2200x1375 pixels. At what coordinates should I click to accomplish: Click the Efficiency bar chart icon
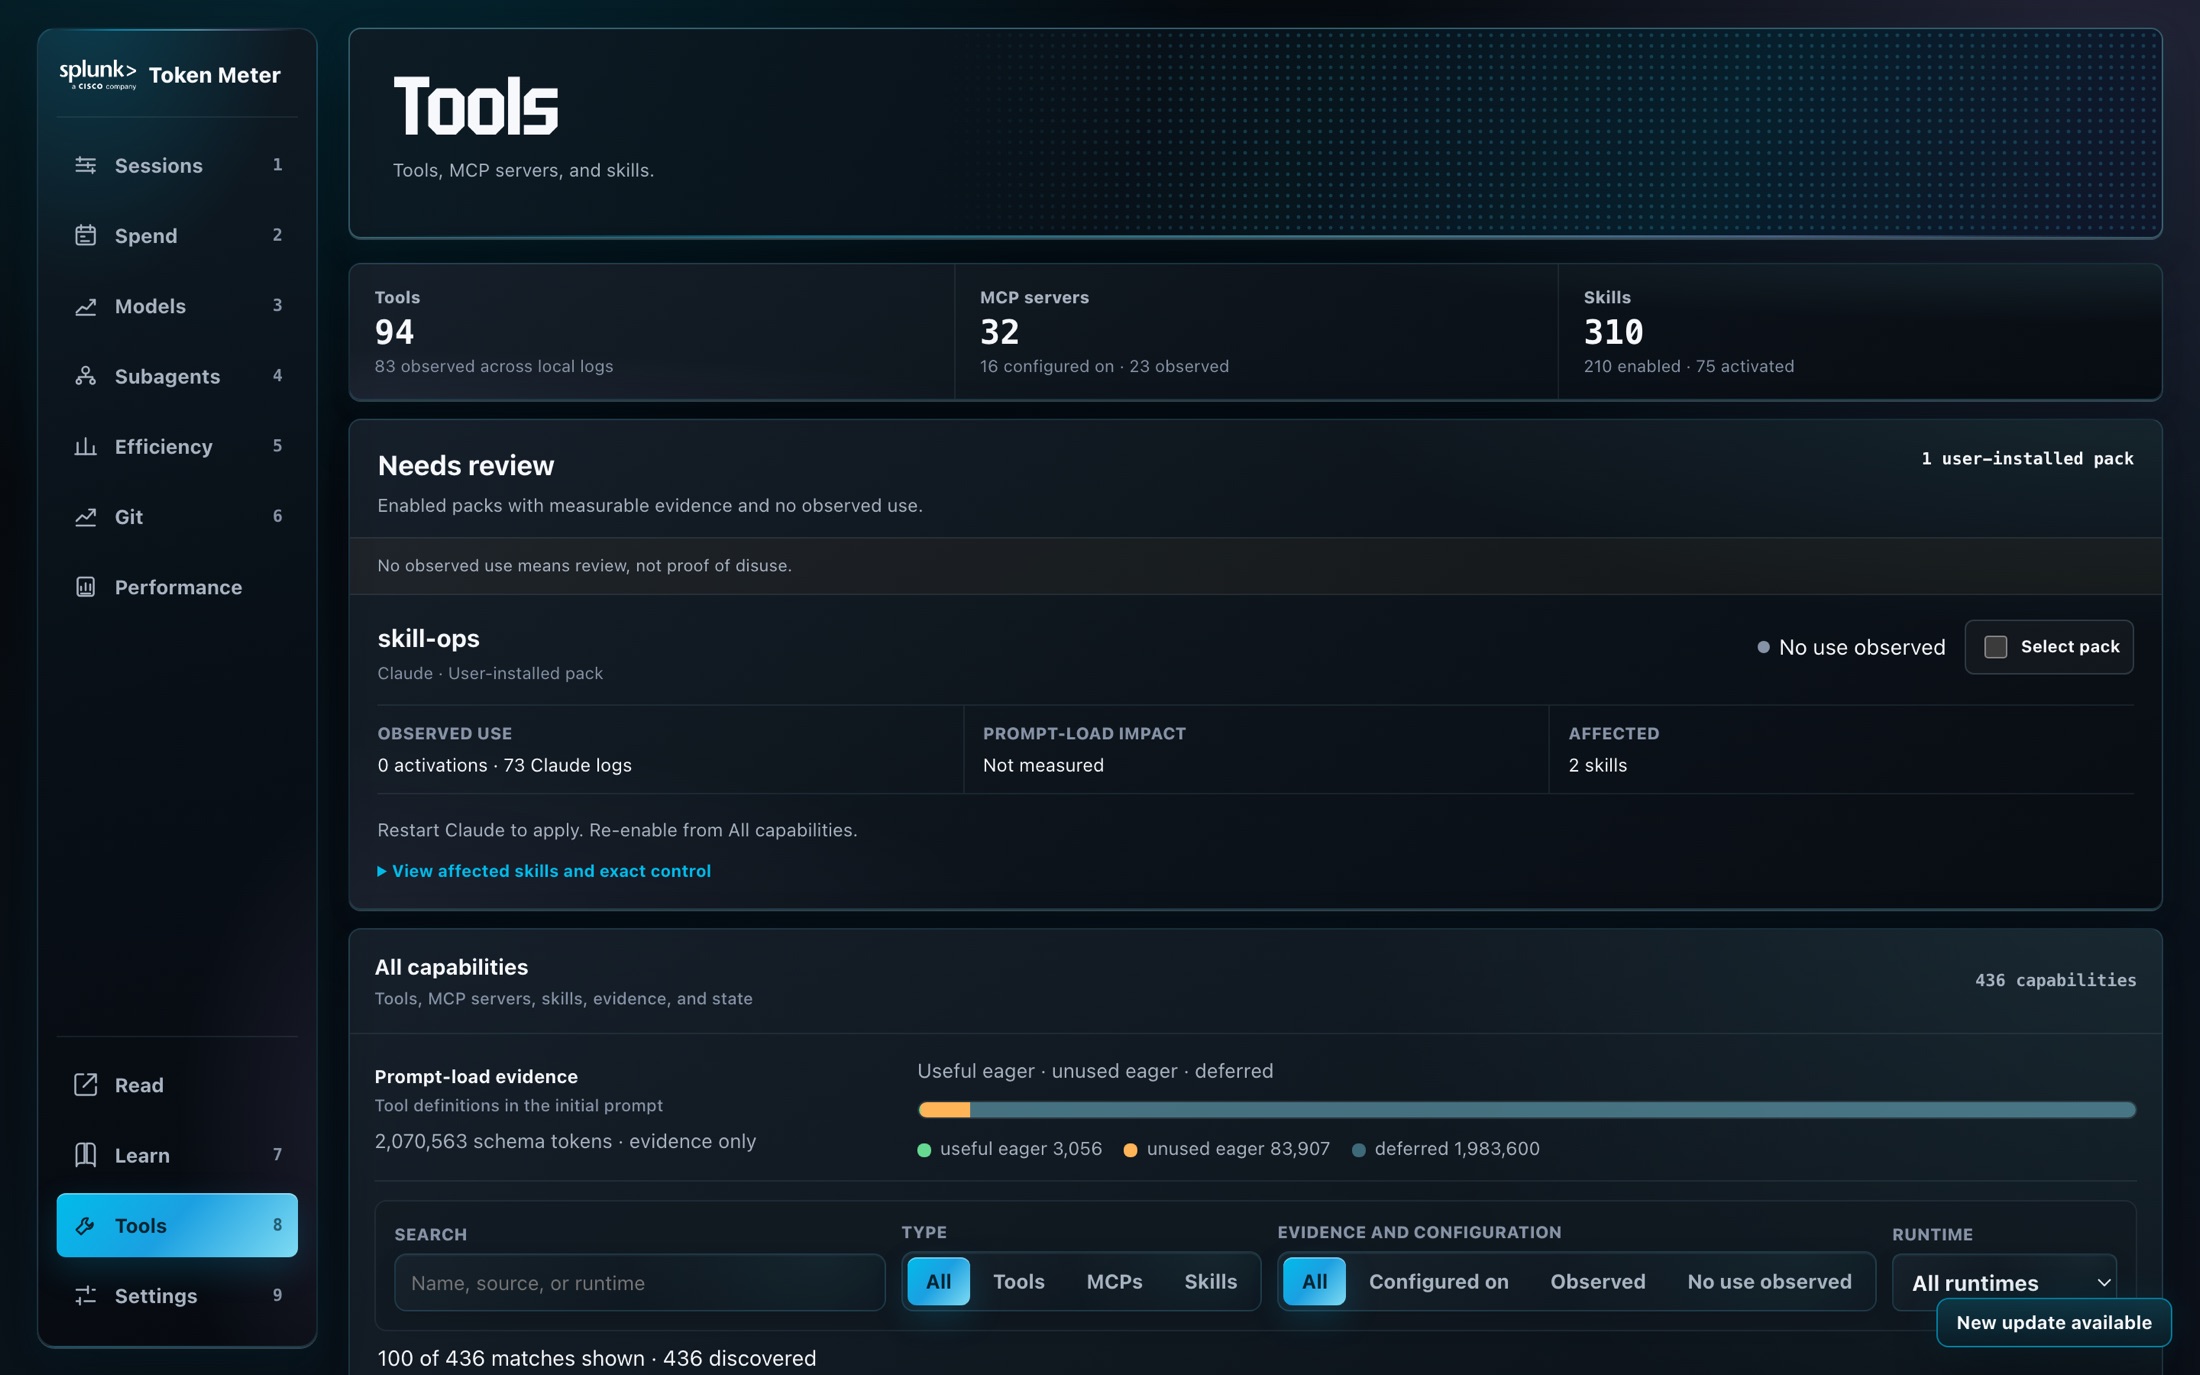click(x=85, y=446)
